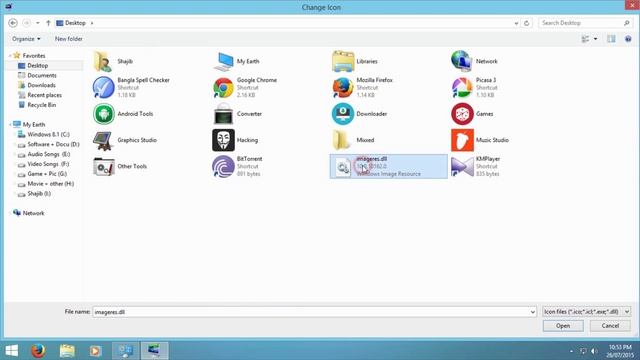Click the New folder button

[69, 39]
